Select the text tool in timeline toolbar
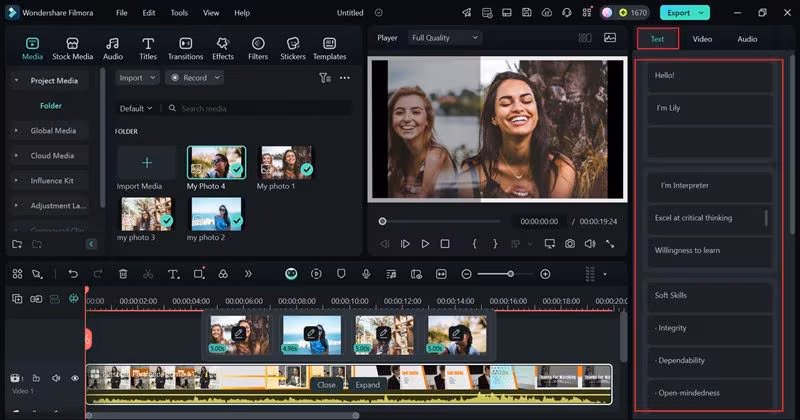800x420 pixels. [x=173, y=274]
